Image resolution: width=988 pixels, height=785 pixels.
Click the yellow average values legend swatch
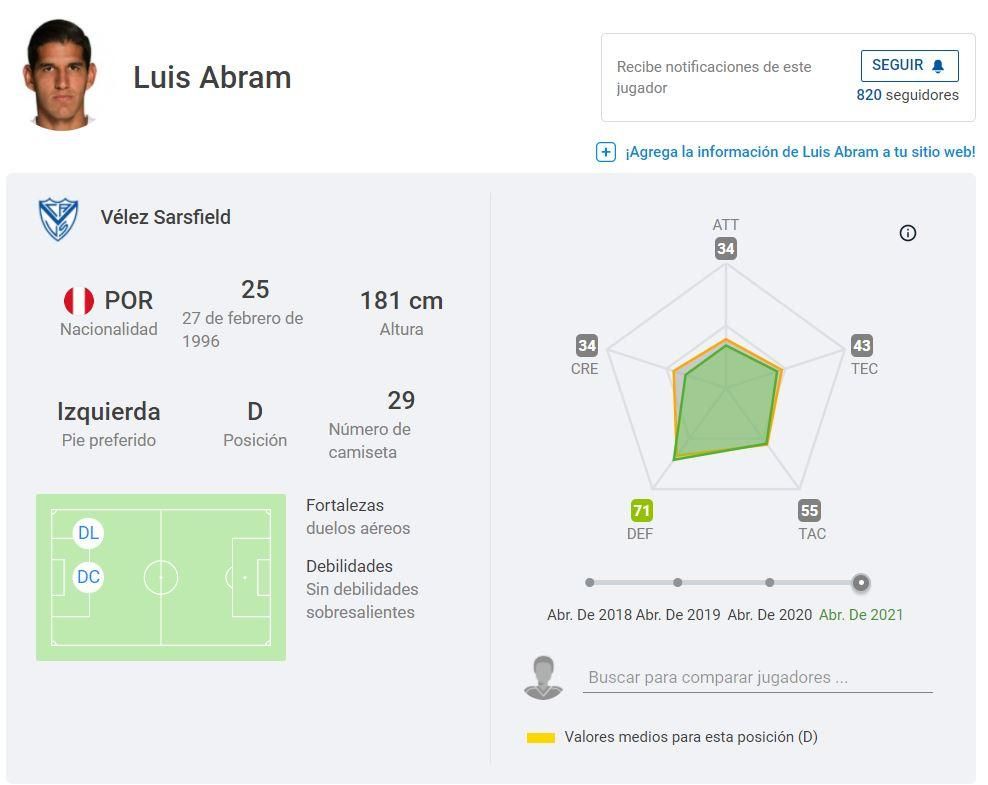pyautogui.click(x=541, y=738)
